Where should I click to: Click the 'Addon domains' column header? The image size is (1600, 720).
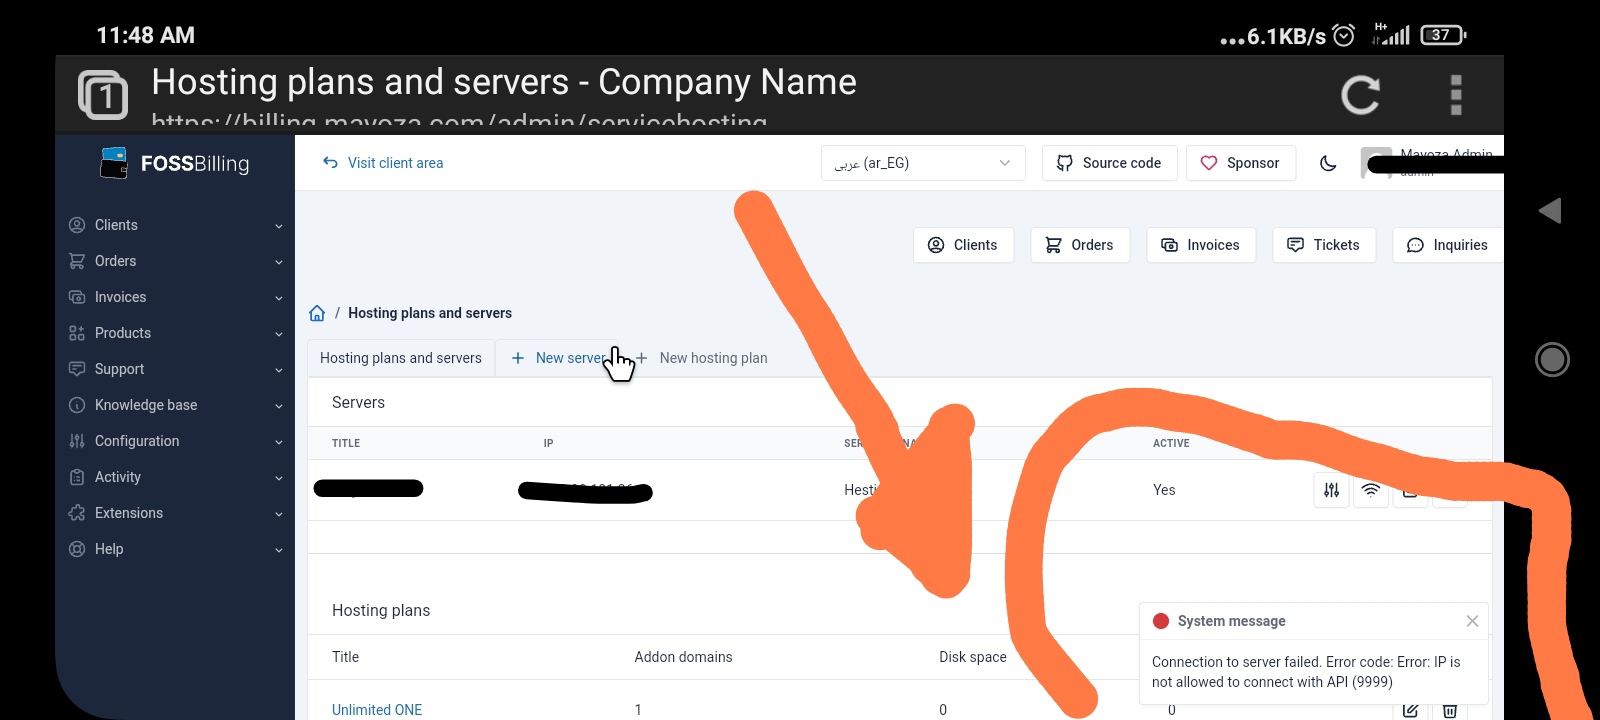683,657
